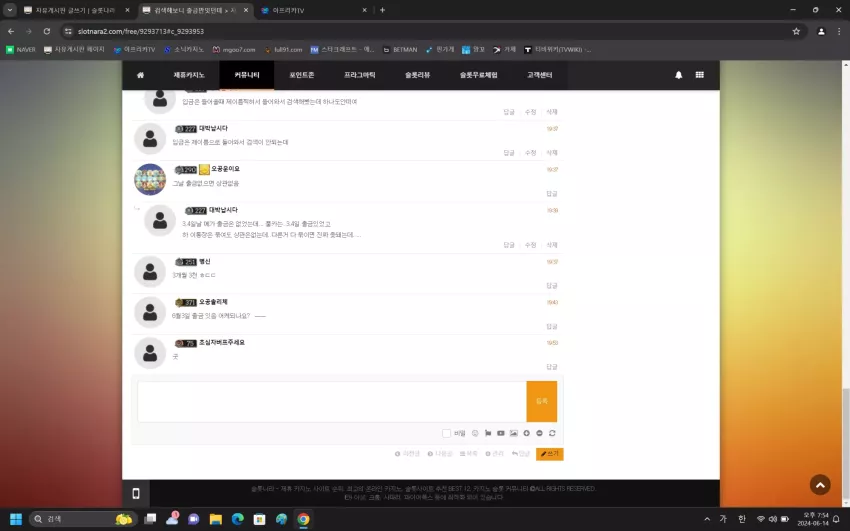The height and width of the screenshot is (531, 850).
Task: Delete 대박납시다's comment about 3,4일날 출금
Action: [552, 245]
